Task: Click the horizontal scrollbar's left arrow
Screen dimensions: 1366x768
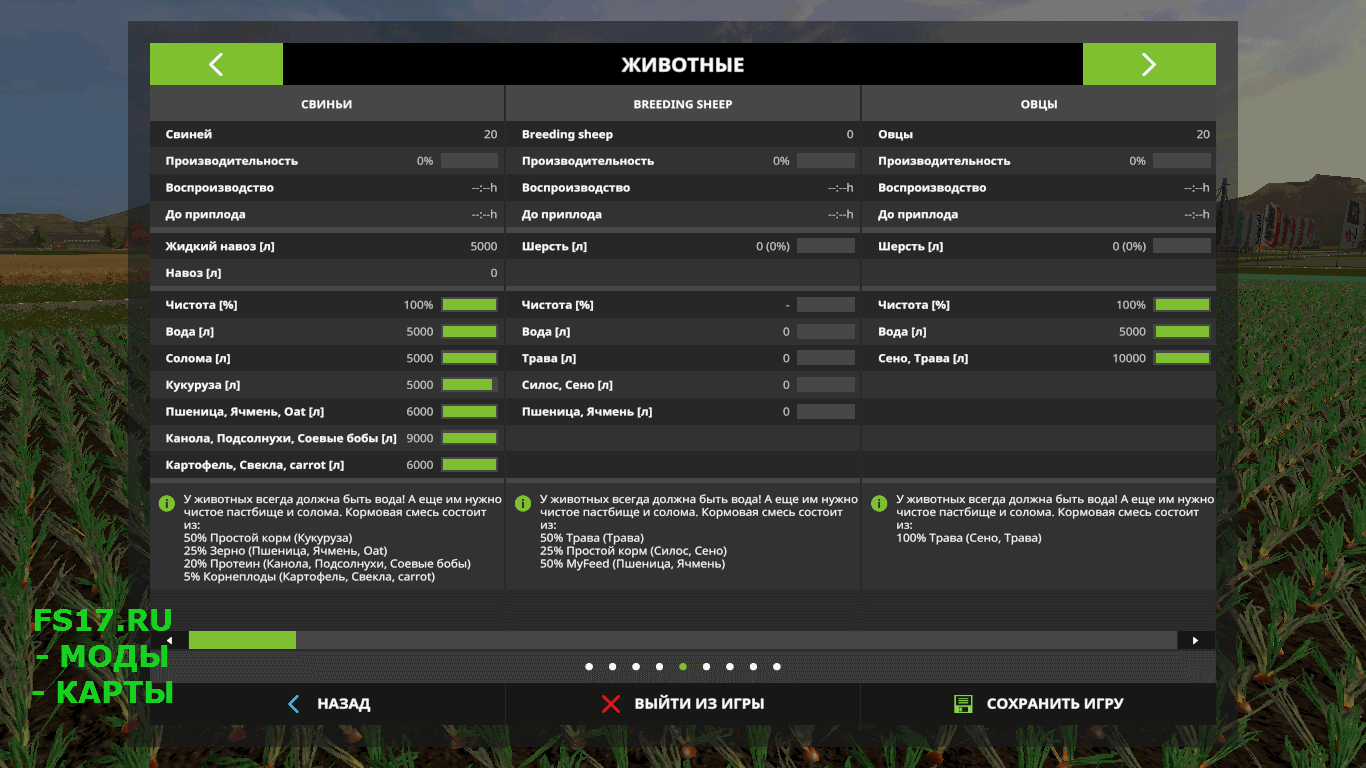Action: [x=169, y=640]
